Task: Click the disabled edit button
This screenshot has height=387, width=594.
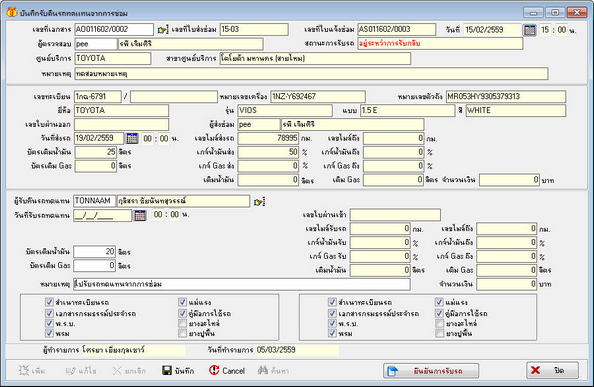Action: [81, 370]
